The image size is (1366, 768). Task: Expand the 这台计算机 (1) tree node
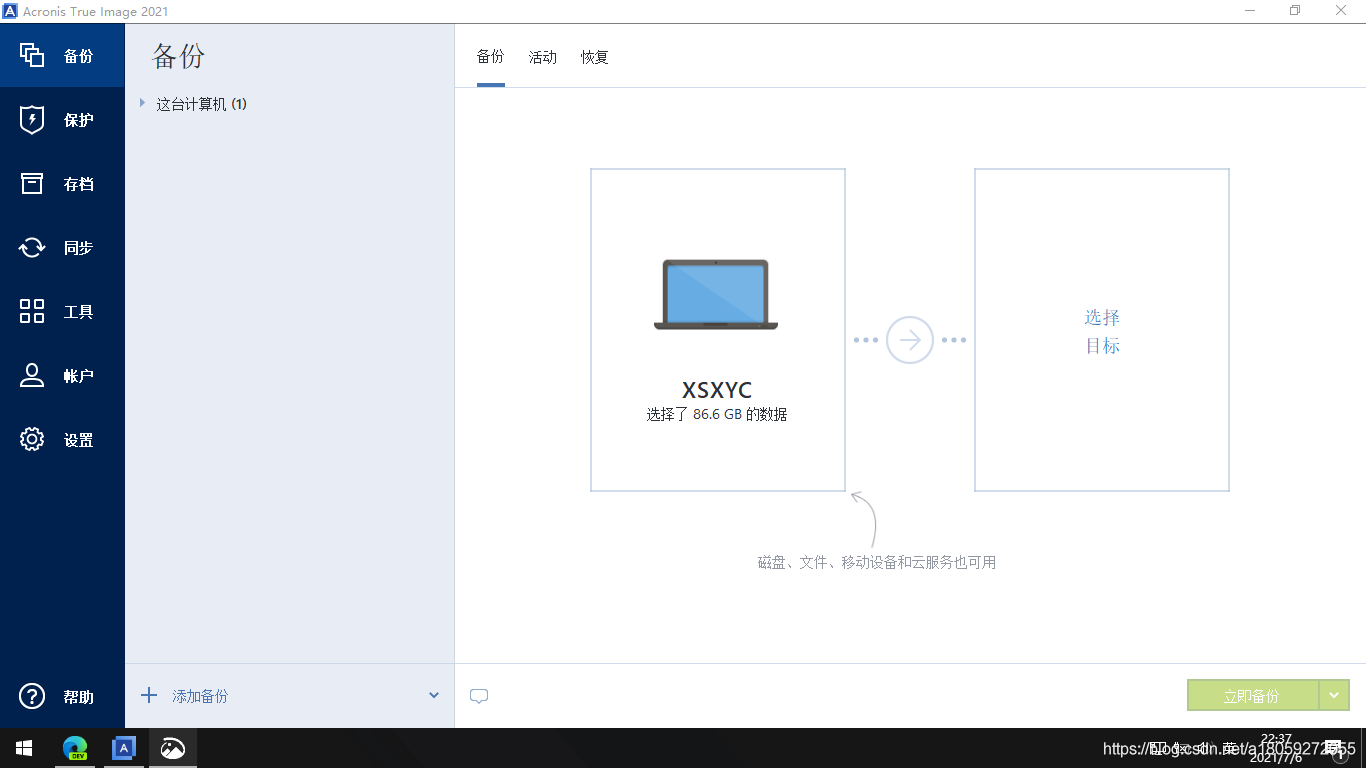(x=143, y=103)
